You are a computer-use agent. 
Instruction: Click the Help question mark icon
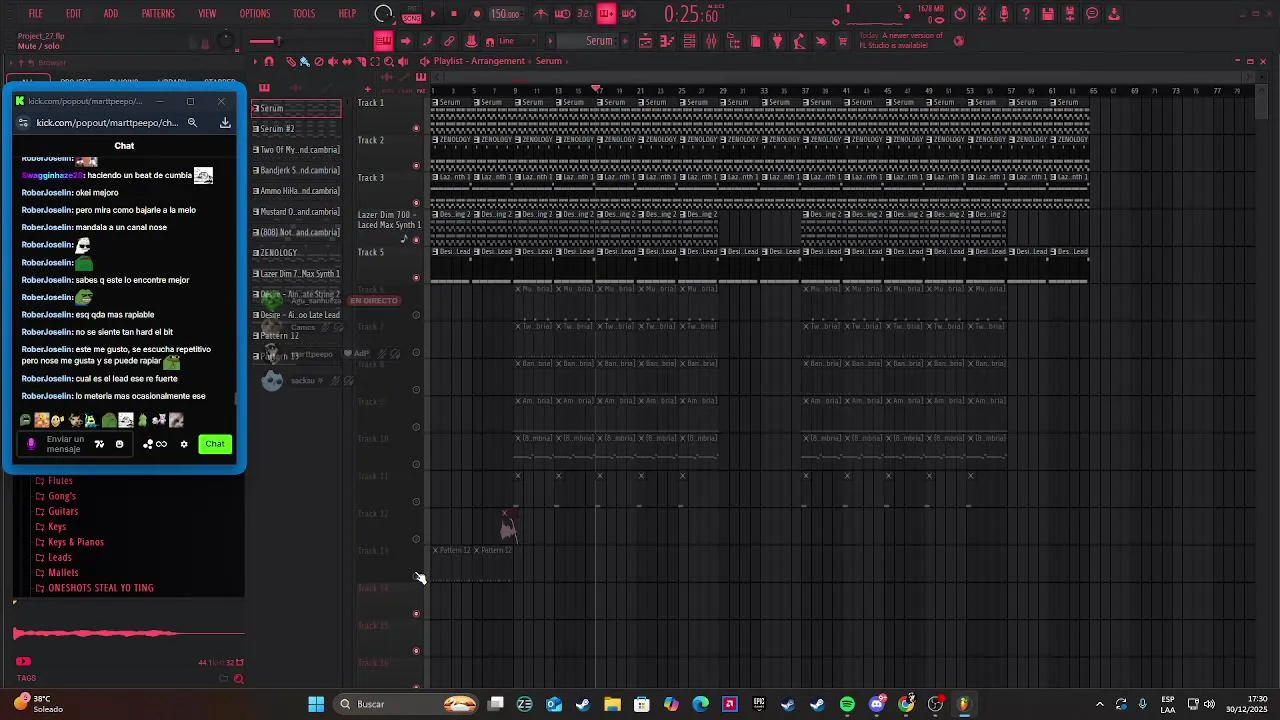[x=1026, y=14]
